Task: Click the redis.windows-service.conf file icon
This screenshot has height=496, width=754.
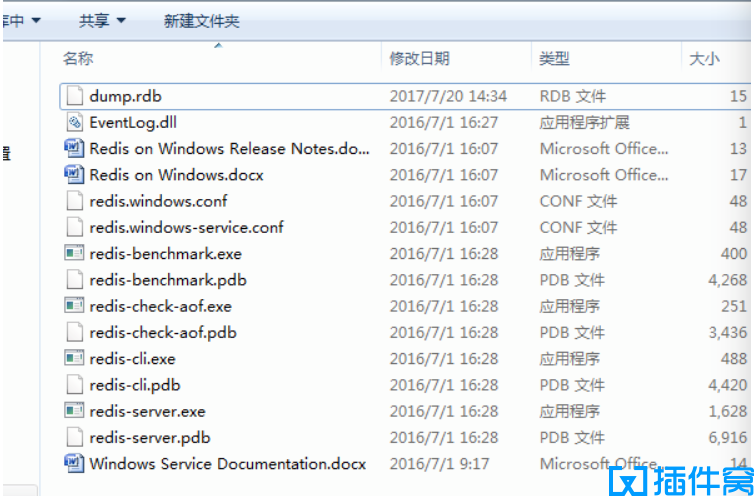Action: 75,227
